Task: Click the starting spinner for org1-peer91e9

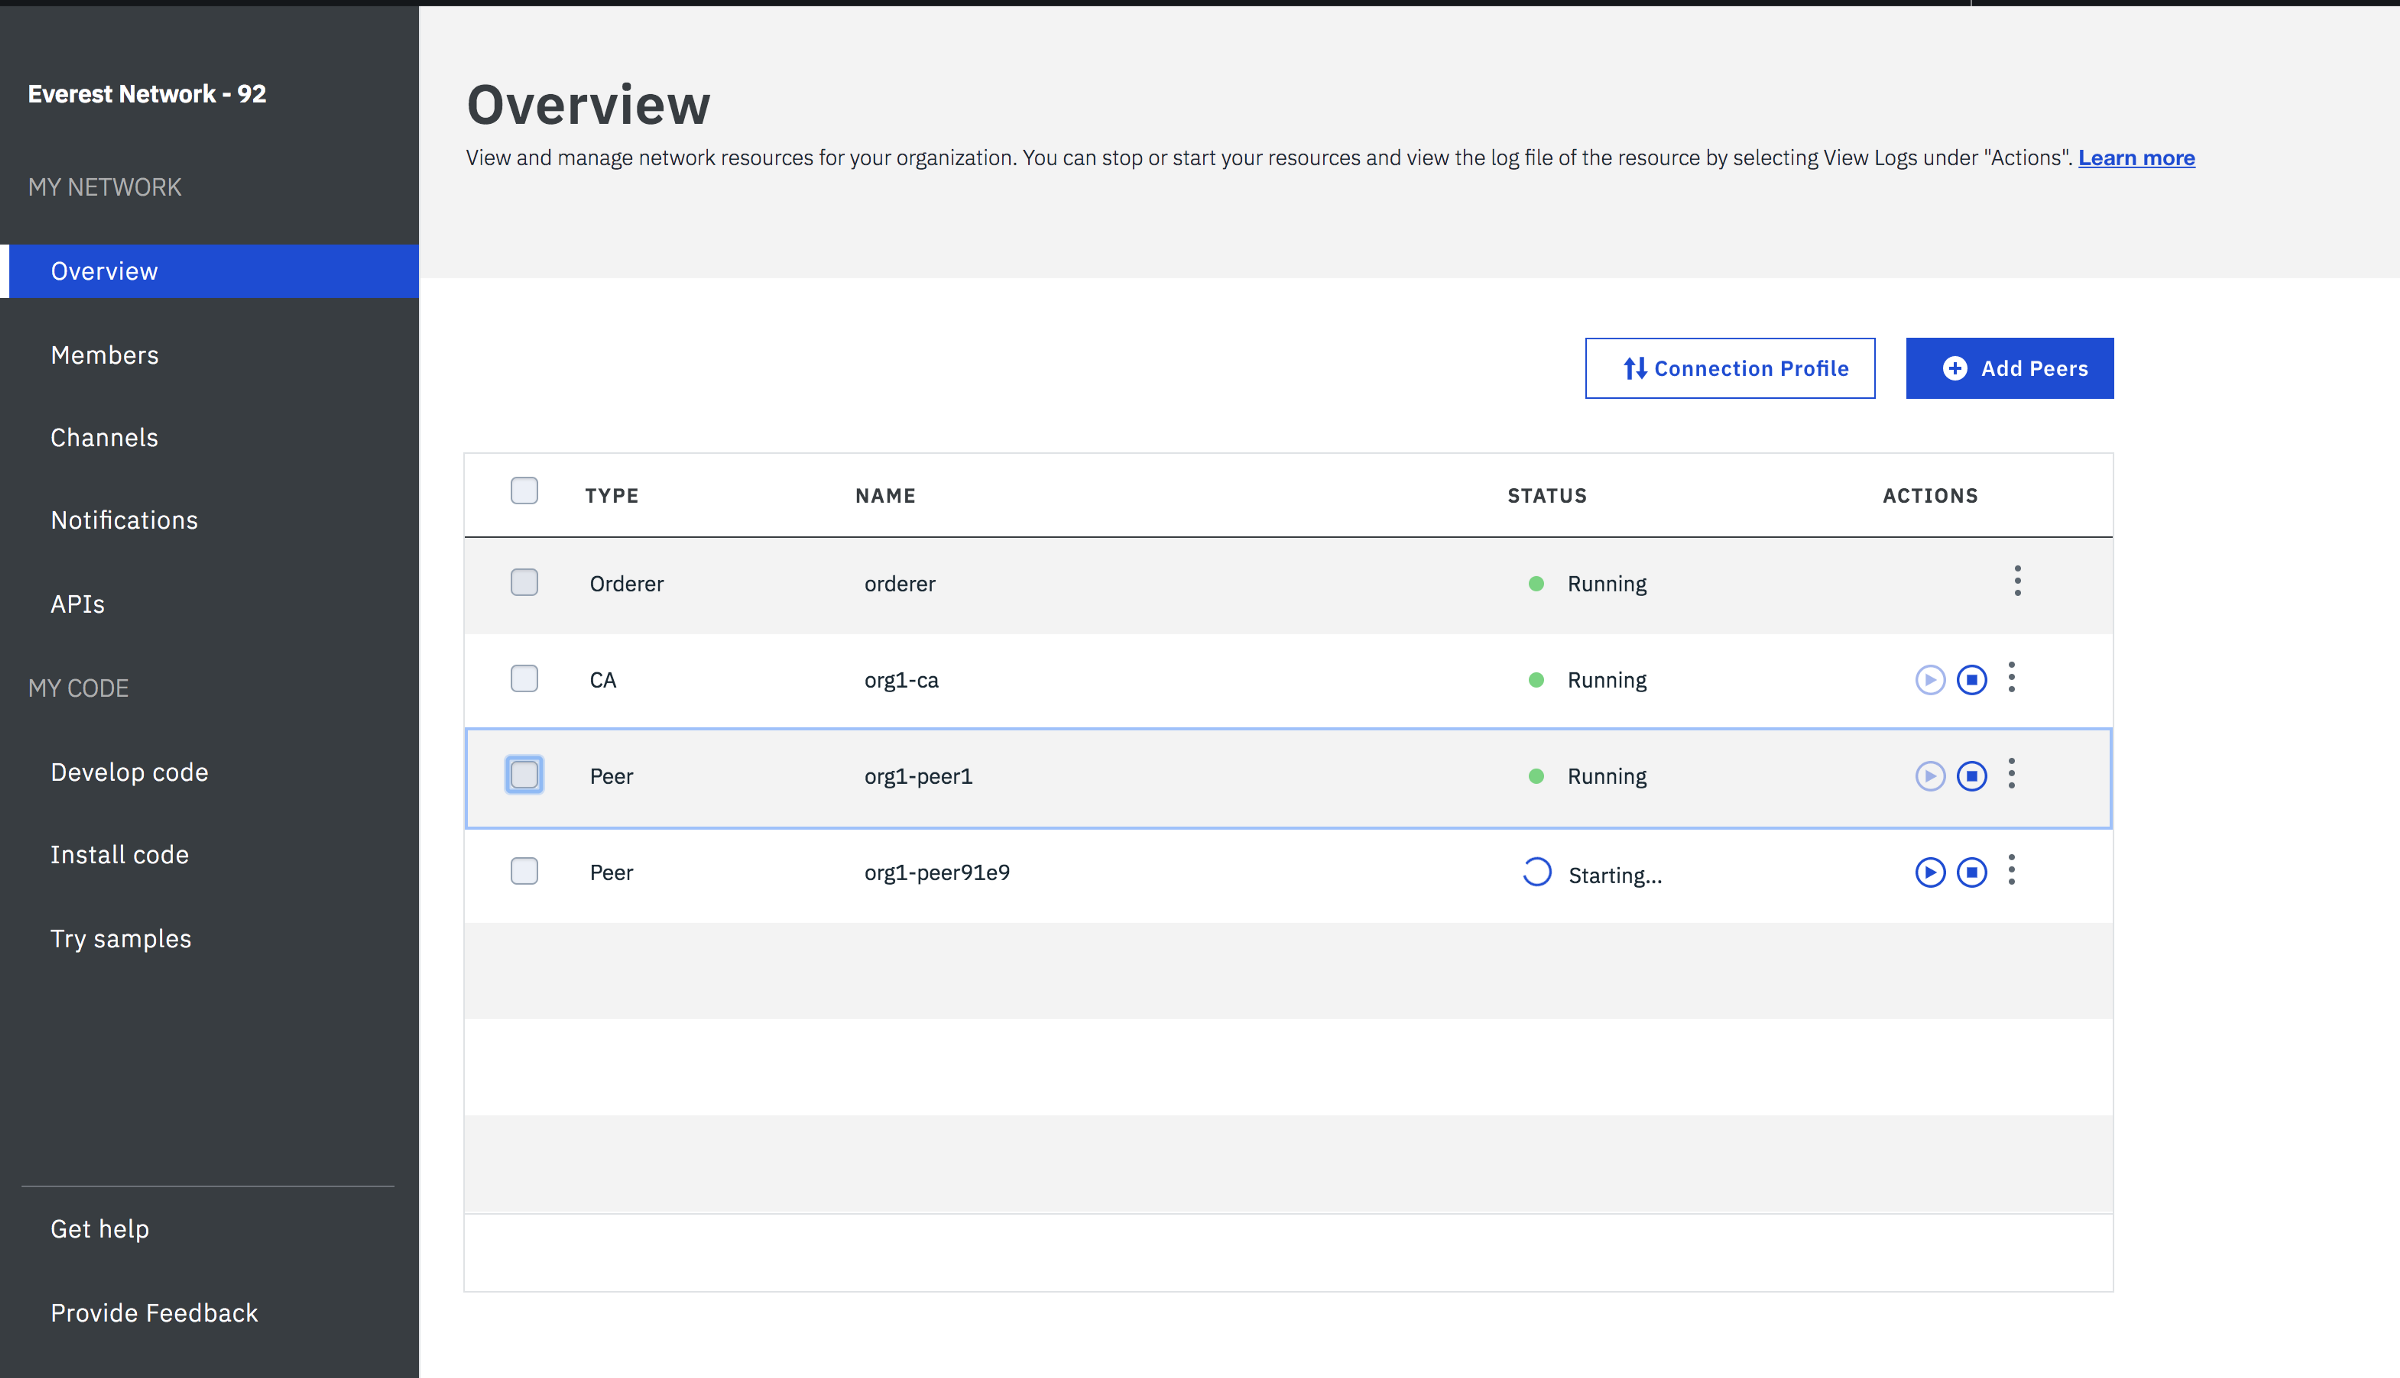Action: (x=1536, y=872)
